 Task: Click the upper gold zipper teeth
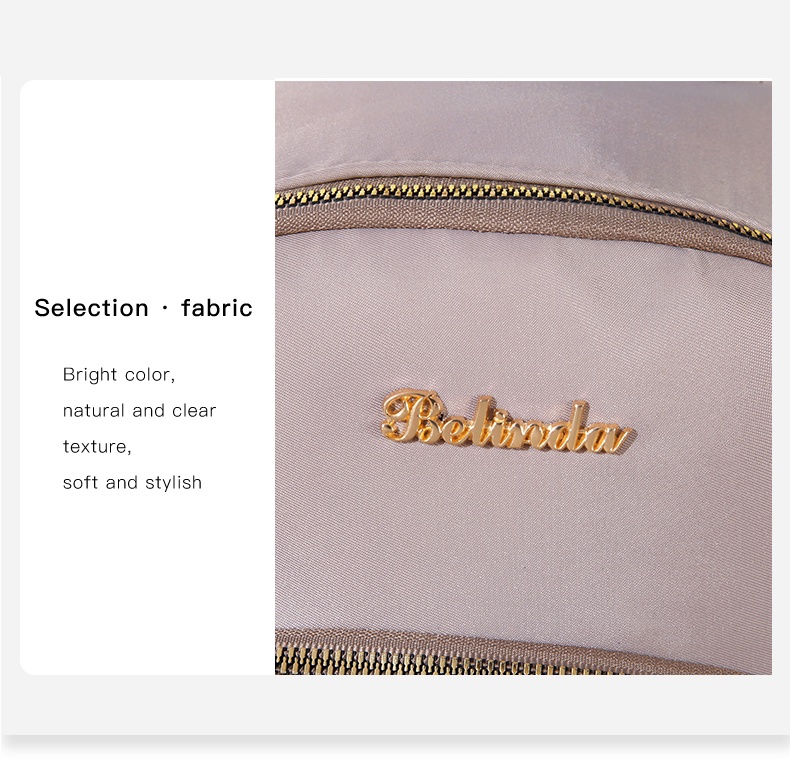tap(523, 201)
